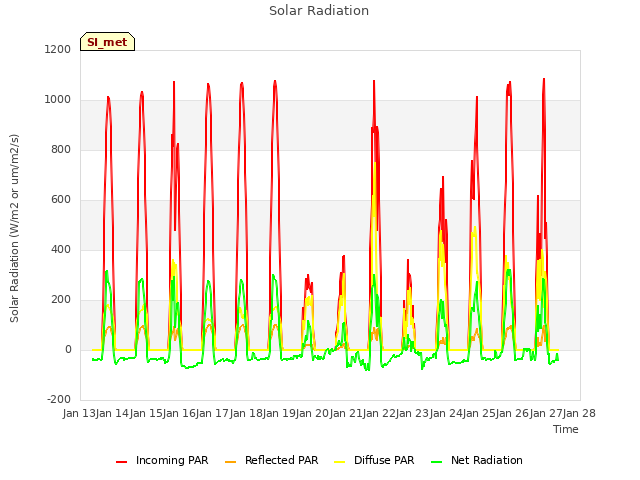
Task: Click the red Incoming PAR legend swatch
Action: coord(122,462)
